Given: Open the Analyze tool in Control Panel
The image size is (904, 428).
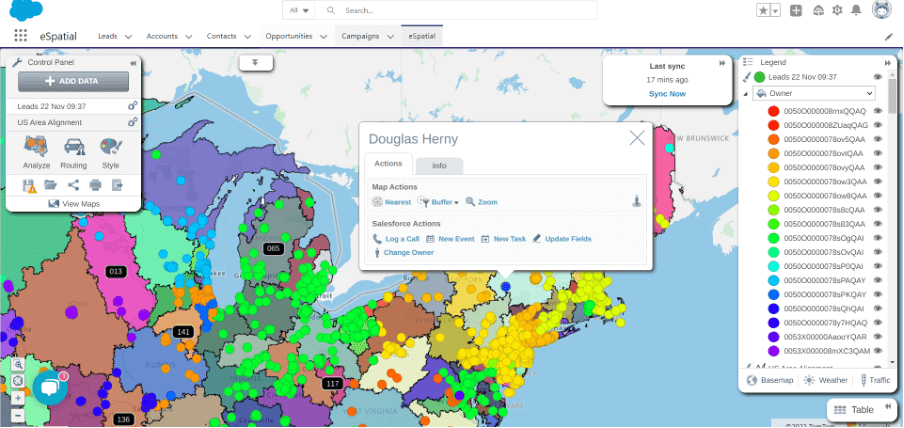Looking at the screenshot, I should click(37, 151).
